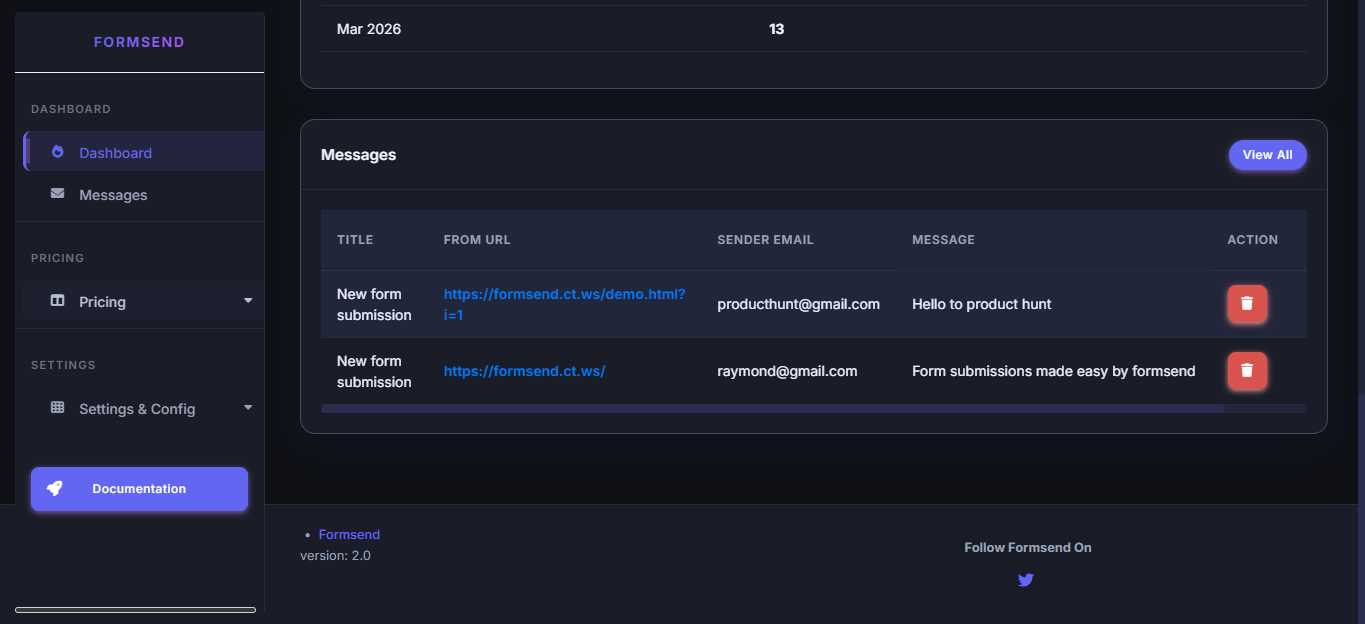The height and width of the screenshot is (624, 1365).
Task: Click the ACTION column header
Action: point(1253,240)
